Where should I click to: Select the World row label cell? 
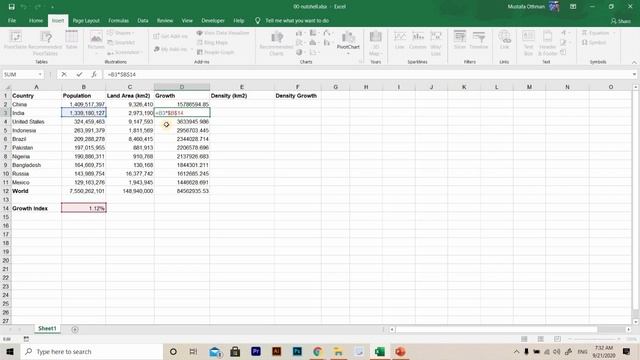[x=36, y=191]
